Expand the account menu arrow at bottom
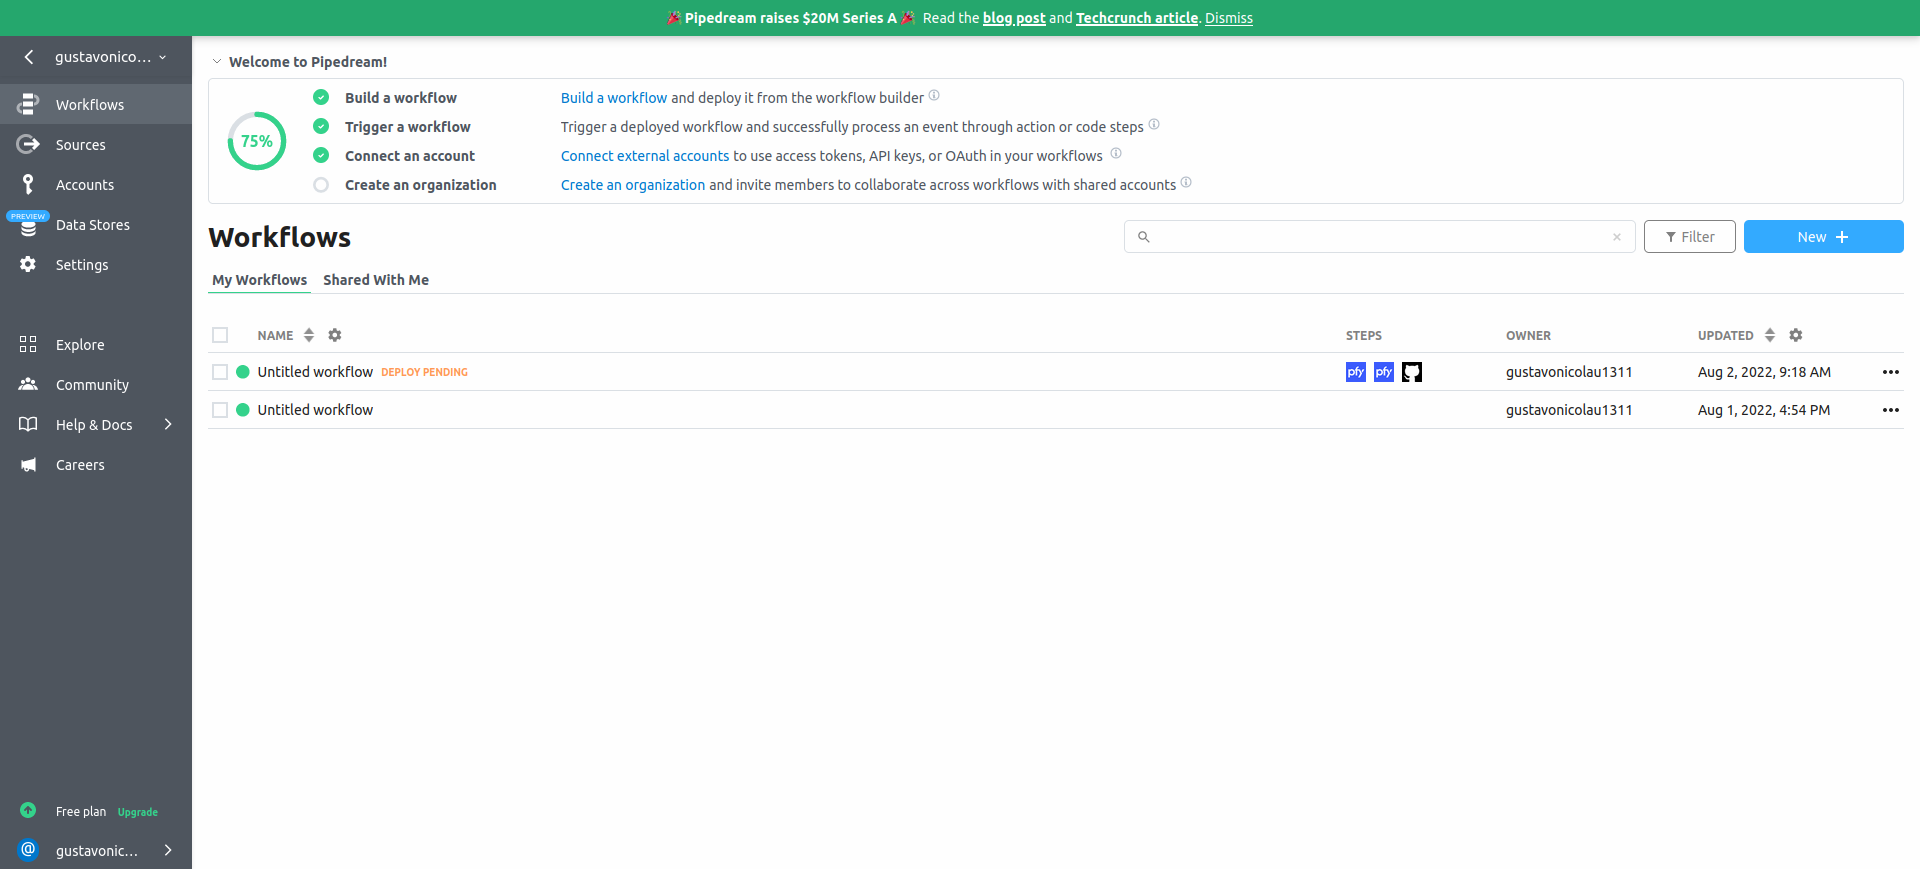 pos(168,850)
